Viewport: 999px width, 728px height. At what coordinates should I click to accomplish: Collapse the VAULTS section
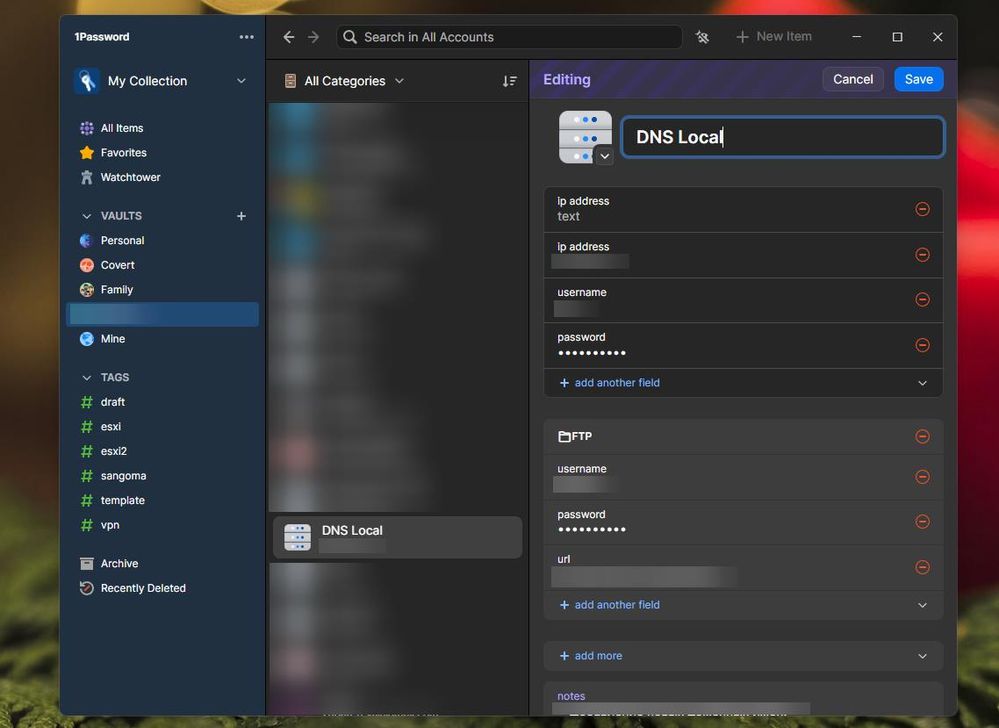tap(87, 216)
